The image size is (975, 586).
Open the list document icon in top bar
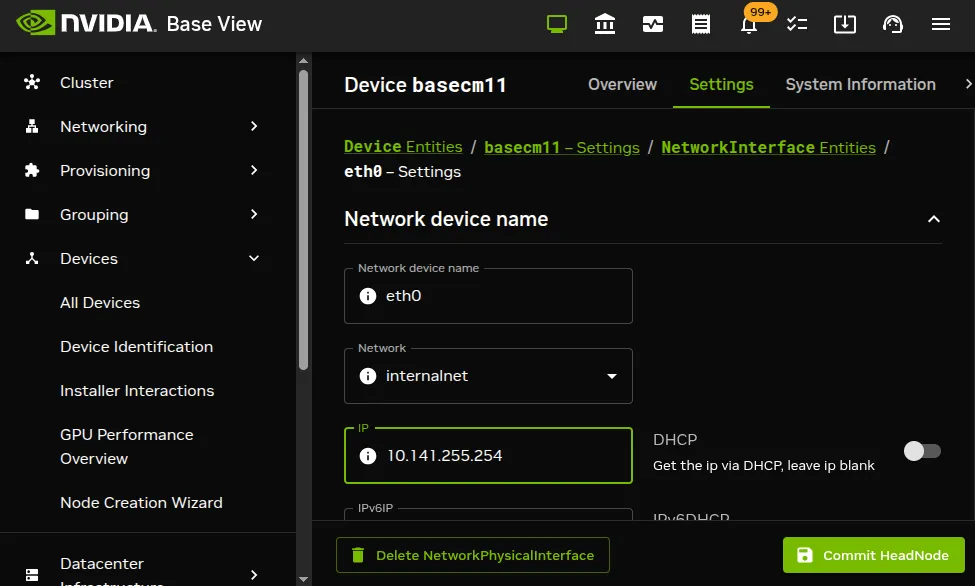[x=701, y=24]
